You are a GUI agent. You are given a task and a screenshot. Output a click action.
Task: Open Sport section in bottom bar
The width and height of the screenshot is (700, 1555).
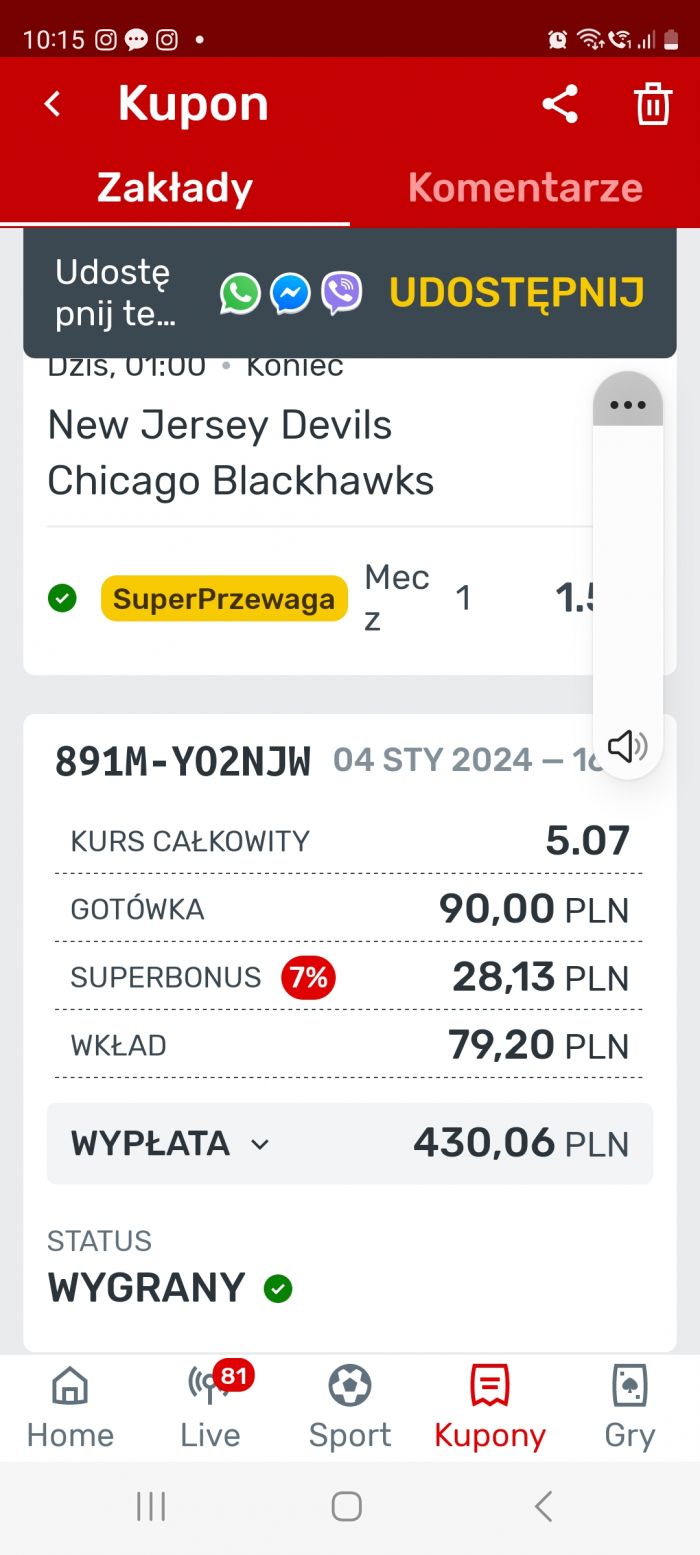tap(350, 1408)
